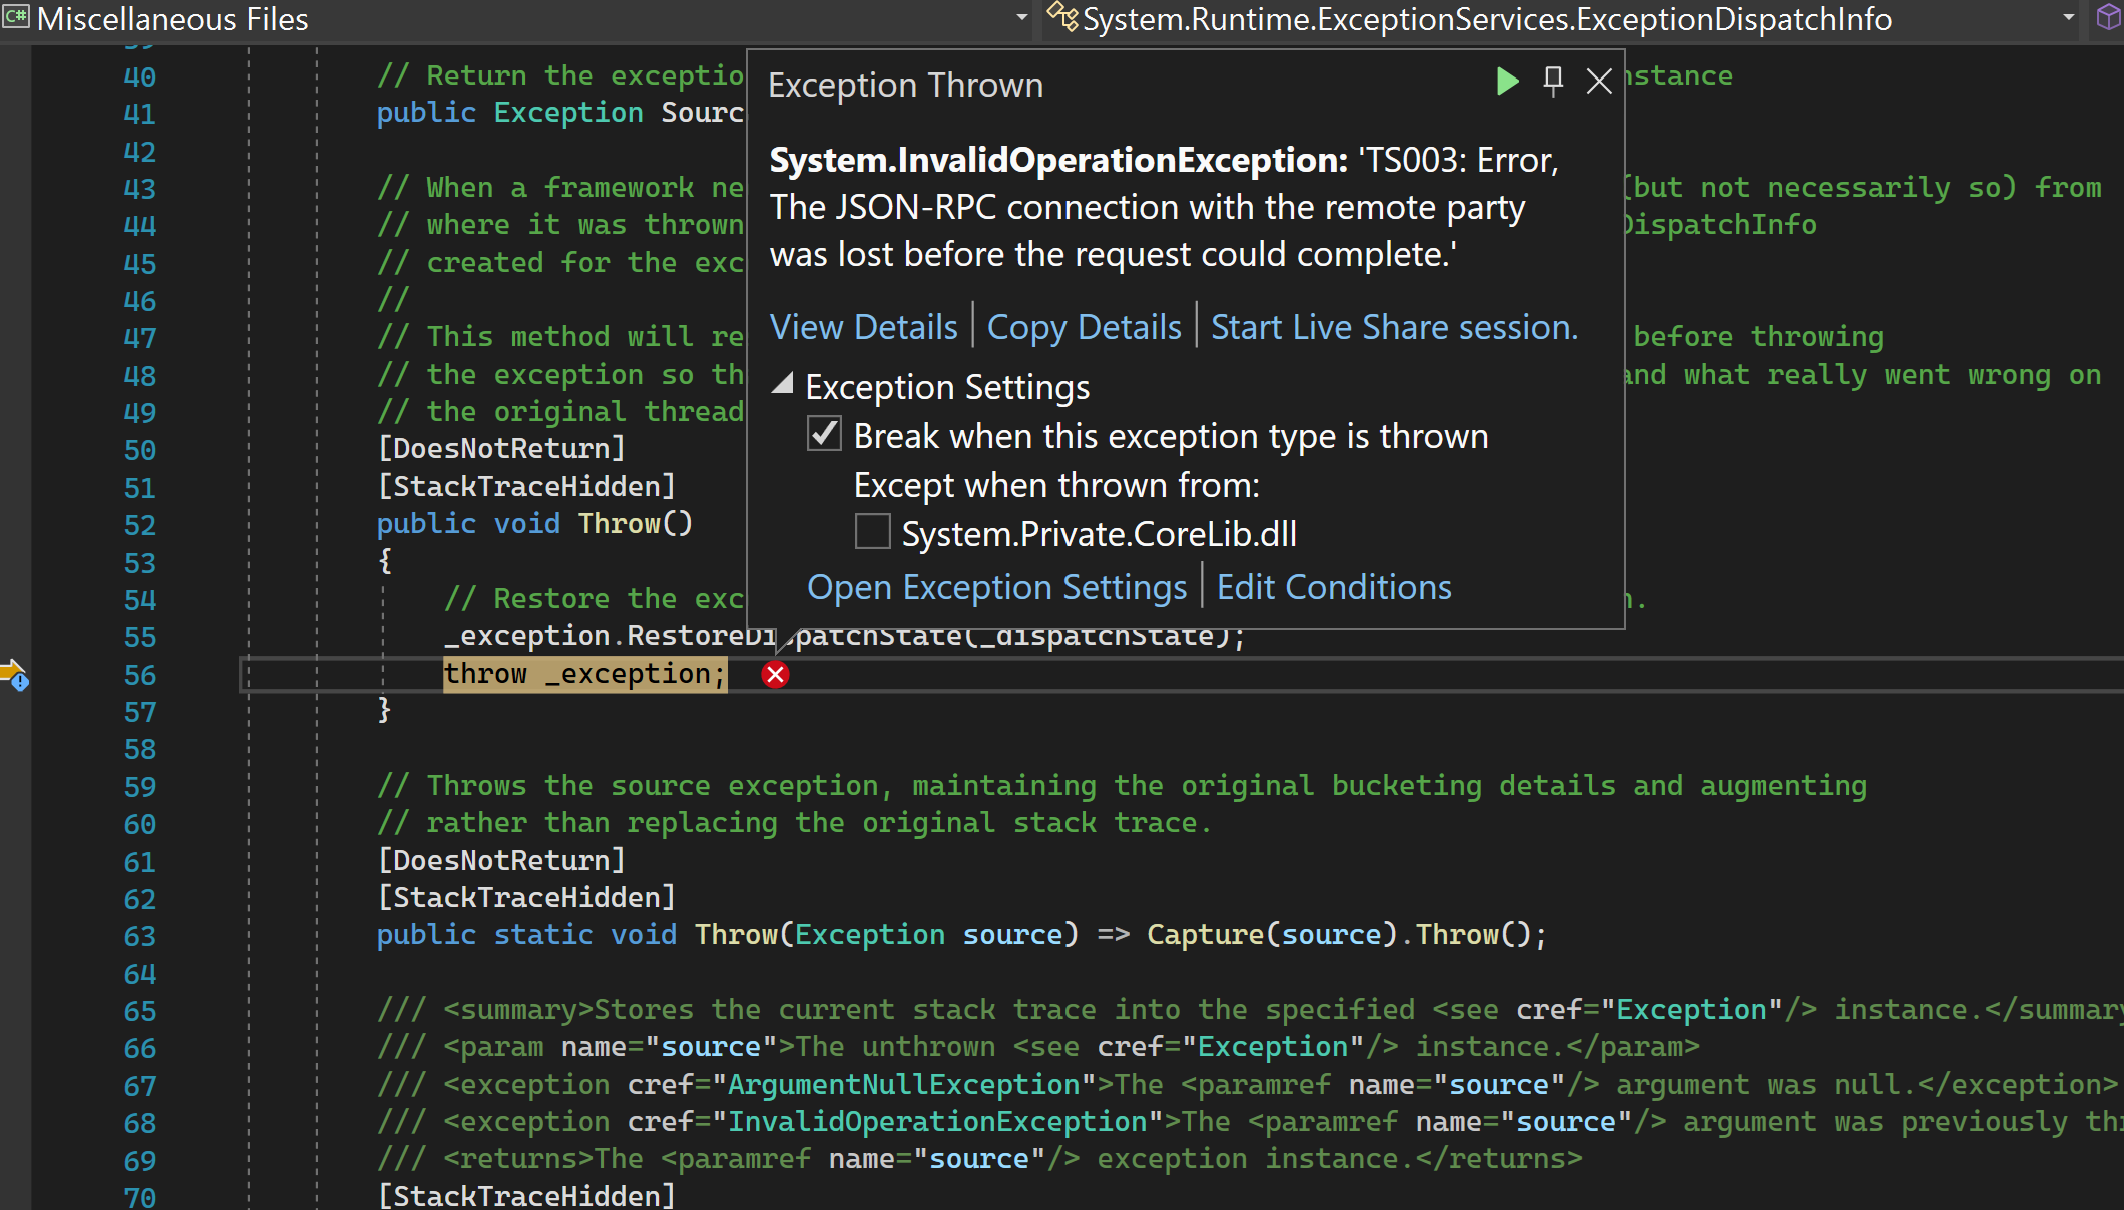Click the yellow execution arrow in the gutter
Viewport: 2124px width, 1210px height.
click(x=11, y=668)
